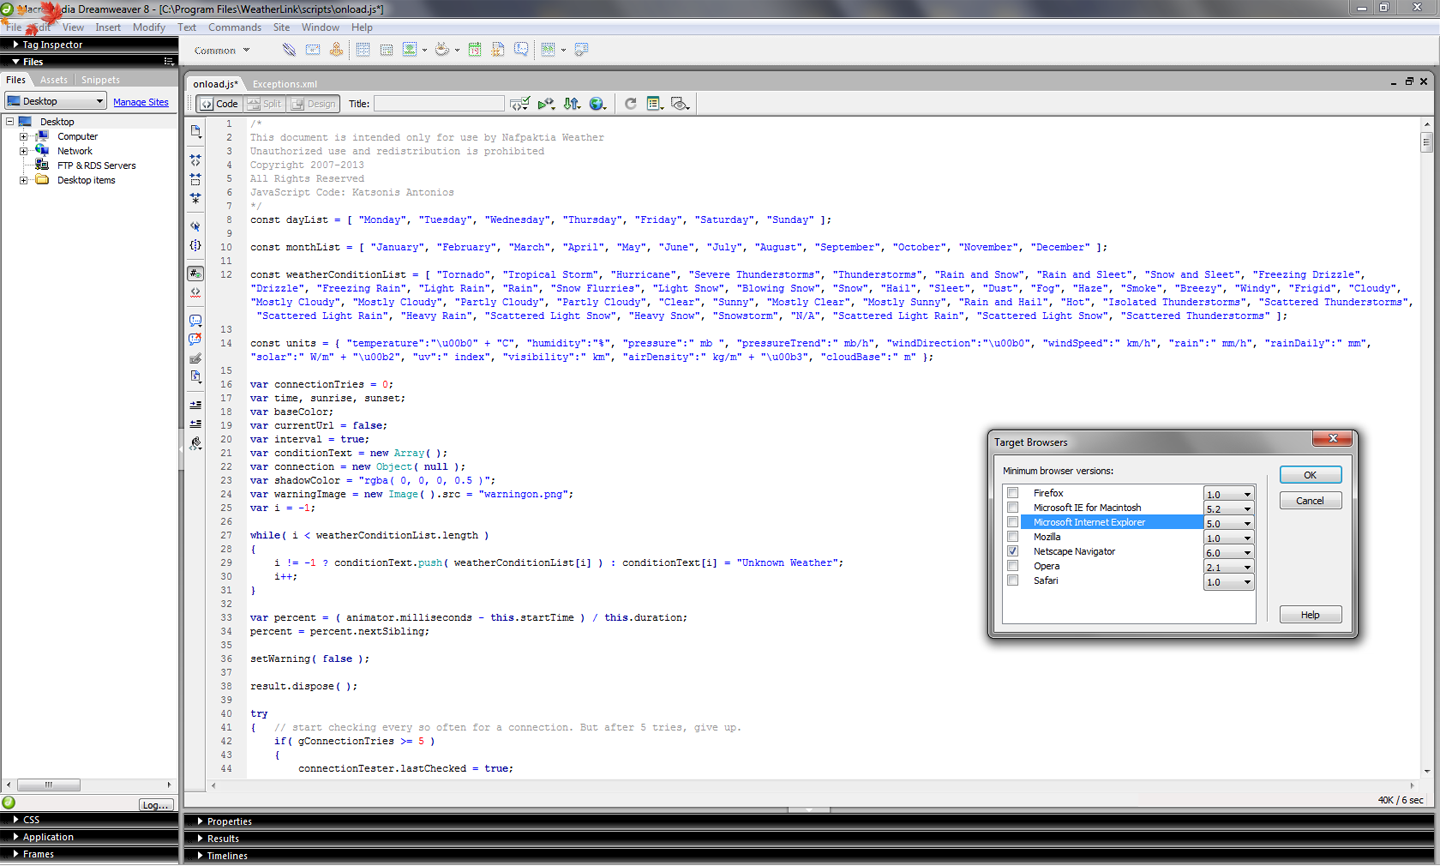Open Safari version dropdown
Image resolution: width=1440 pixels, height=866 pixels.
pos(1228,581)
